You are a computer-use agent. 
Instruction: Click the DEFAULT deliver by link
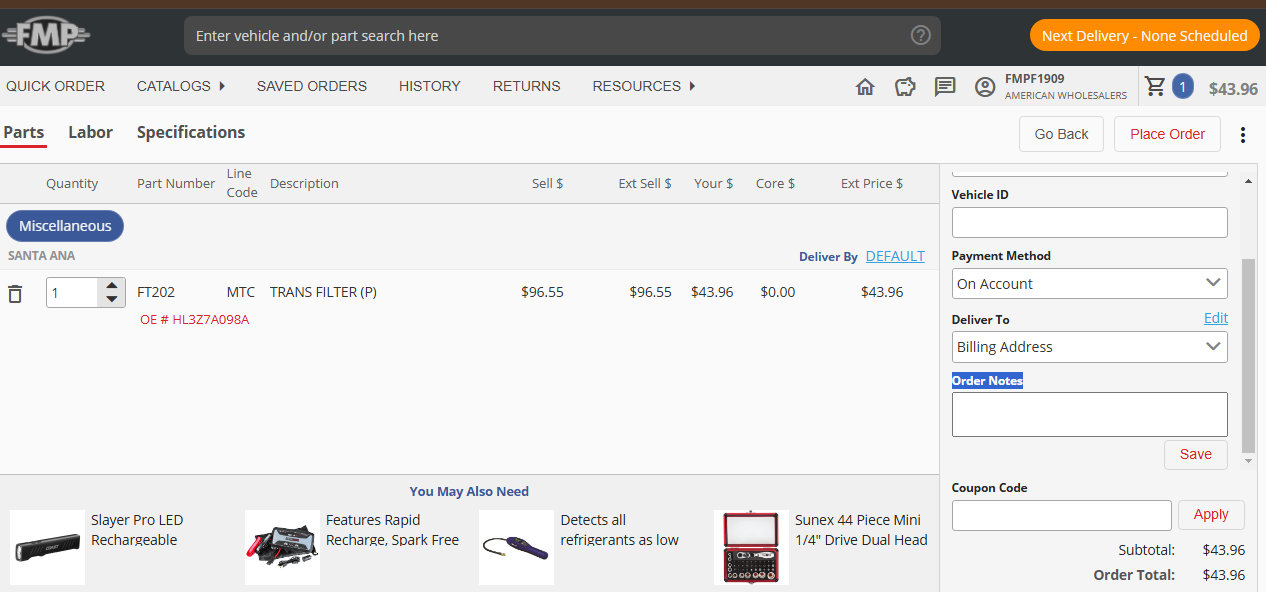895,256
